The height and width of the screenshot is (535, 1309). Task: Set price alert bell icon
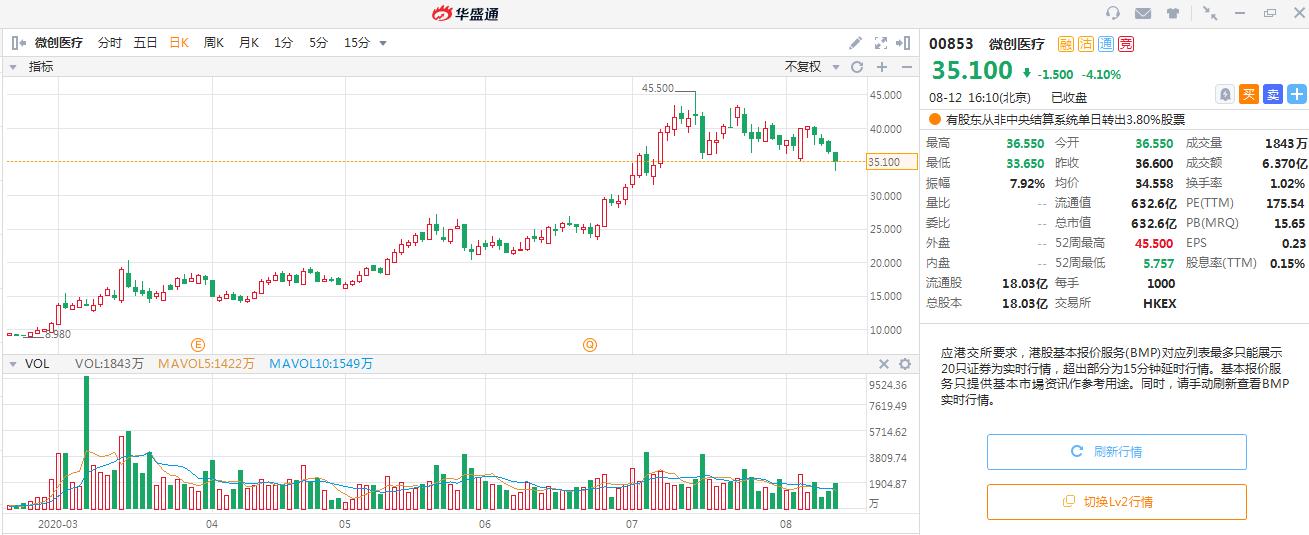[x=1225, y=94]
